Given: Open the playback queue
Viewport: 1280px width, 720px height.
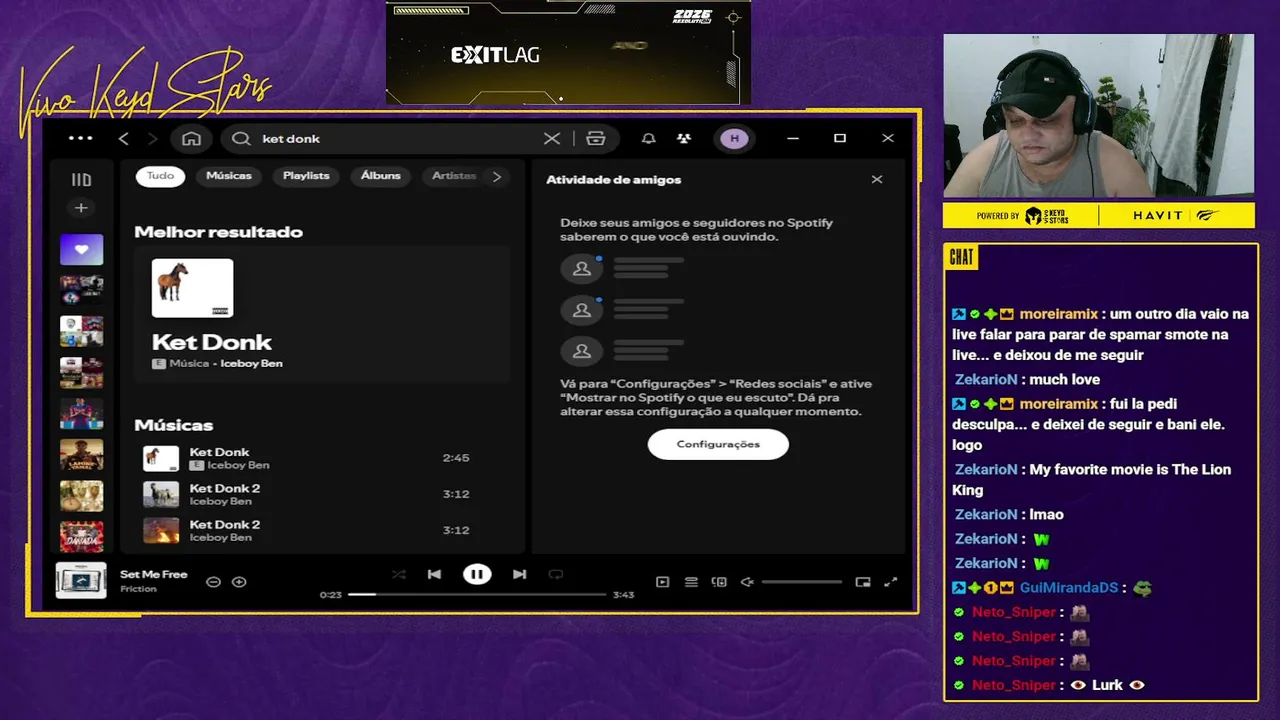Looking at the screenshot, I should [691, 582].
